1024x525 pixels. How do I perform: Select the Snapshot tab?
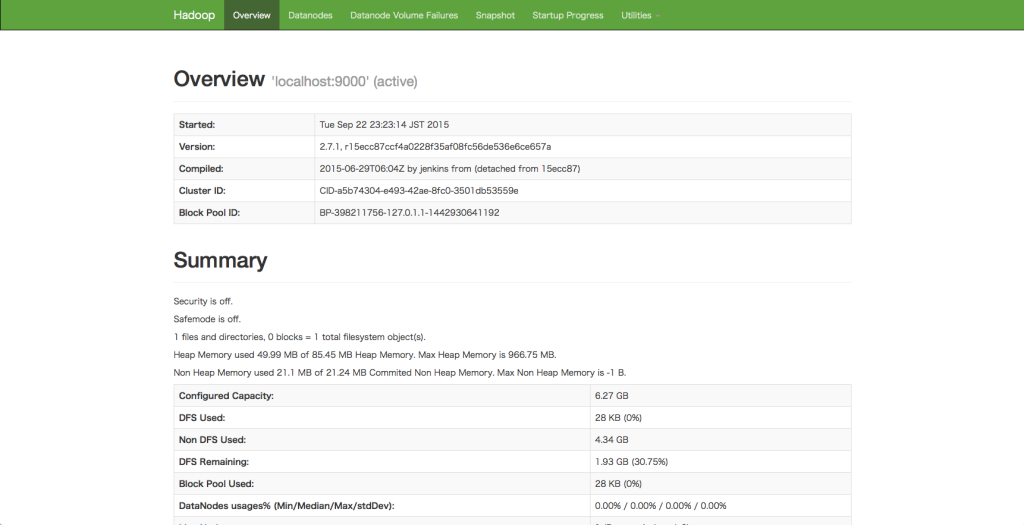point(495,15)
